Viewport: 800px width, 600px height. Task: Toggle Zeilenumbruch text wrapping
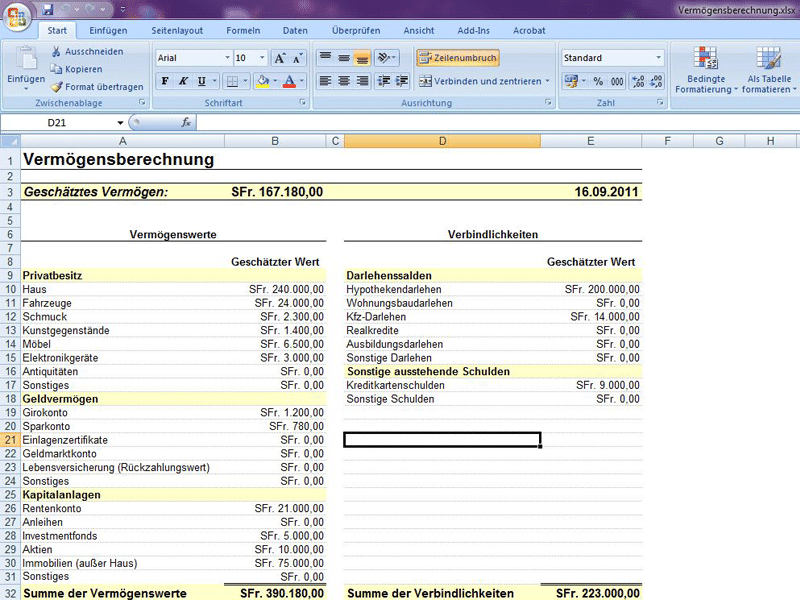pyautogui.click(x=458, y=58)
